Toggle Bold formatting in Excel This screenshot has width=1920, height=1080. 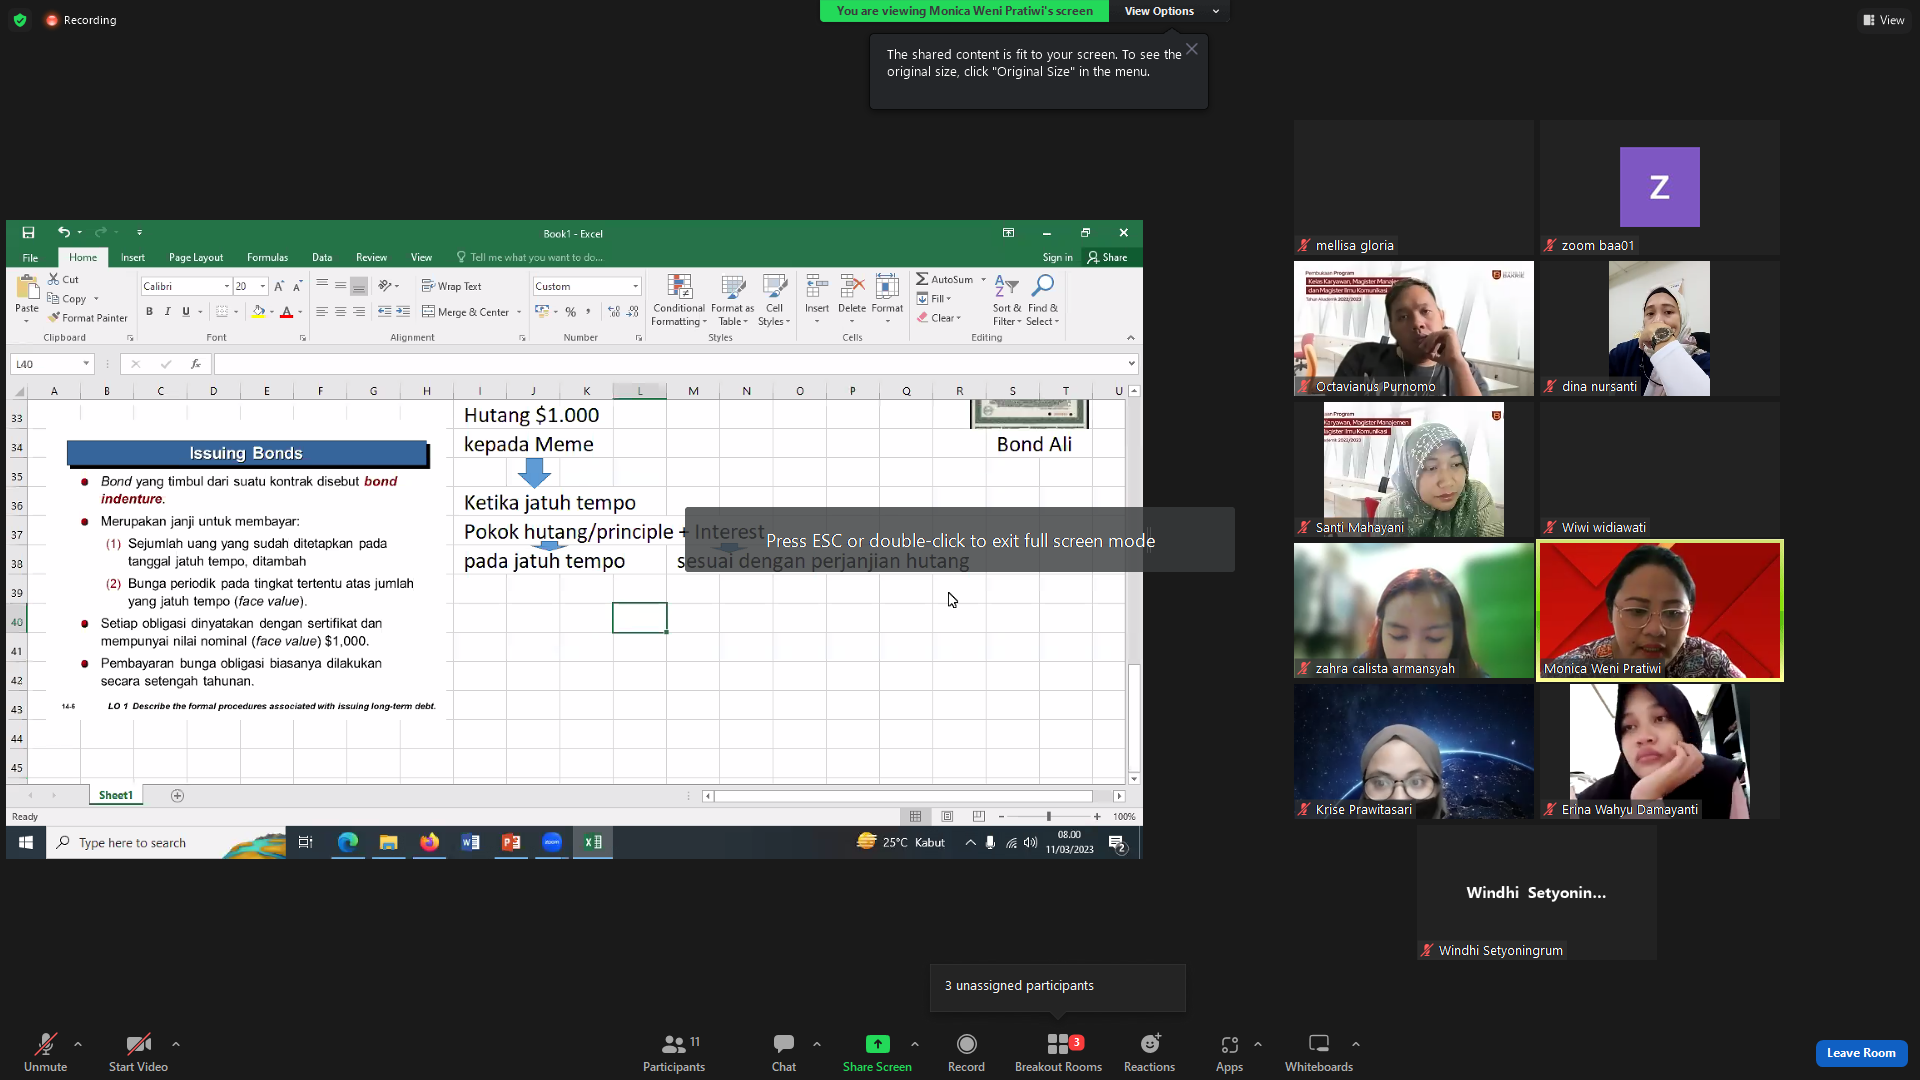(149, 312)
